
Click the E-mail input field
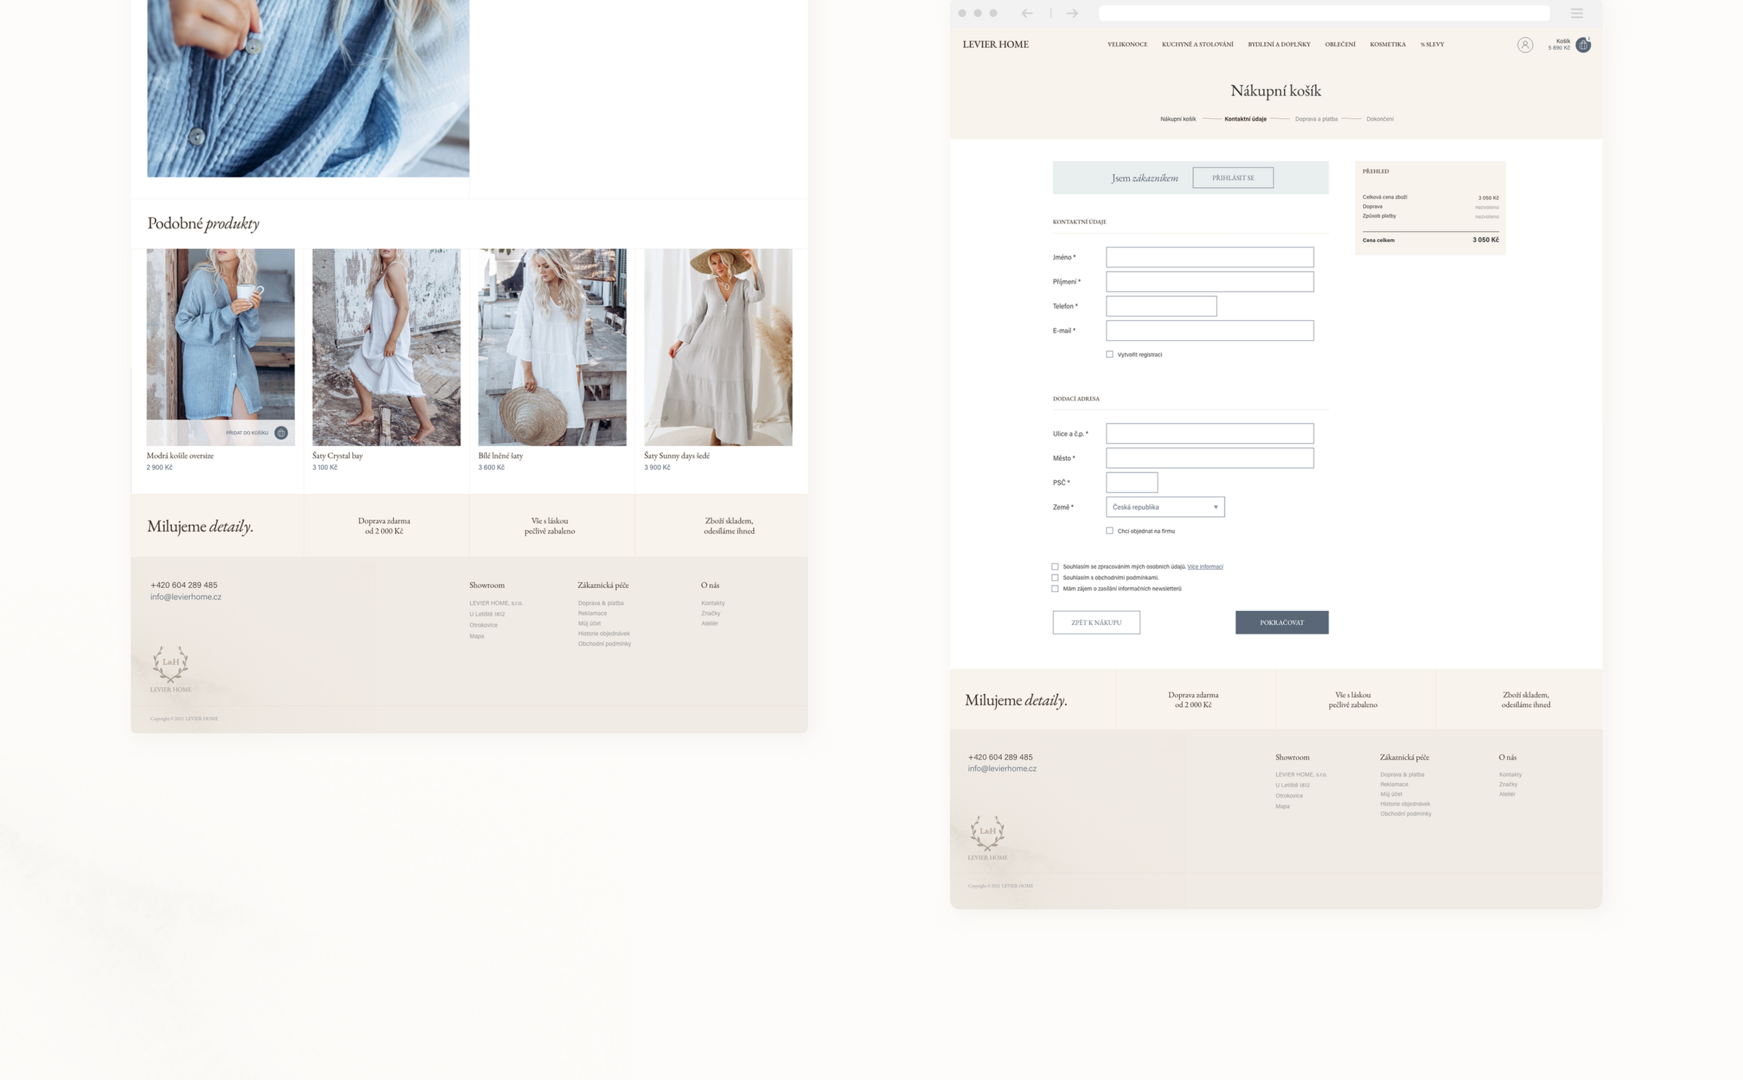(x=1209, y=331)
